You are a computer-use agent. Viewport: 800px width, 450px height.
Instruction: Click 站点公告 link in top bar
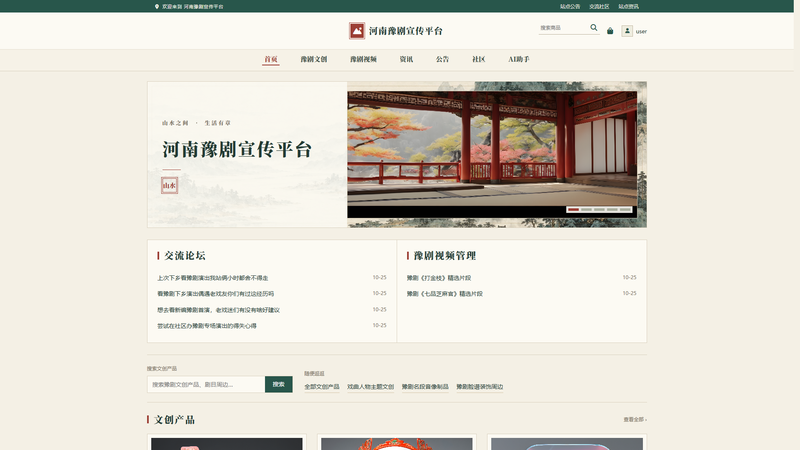click(570, 7)
